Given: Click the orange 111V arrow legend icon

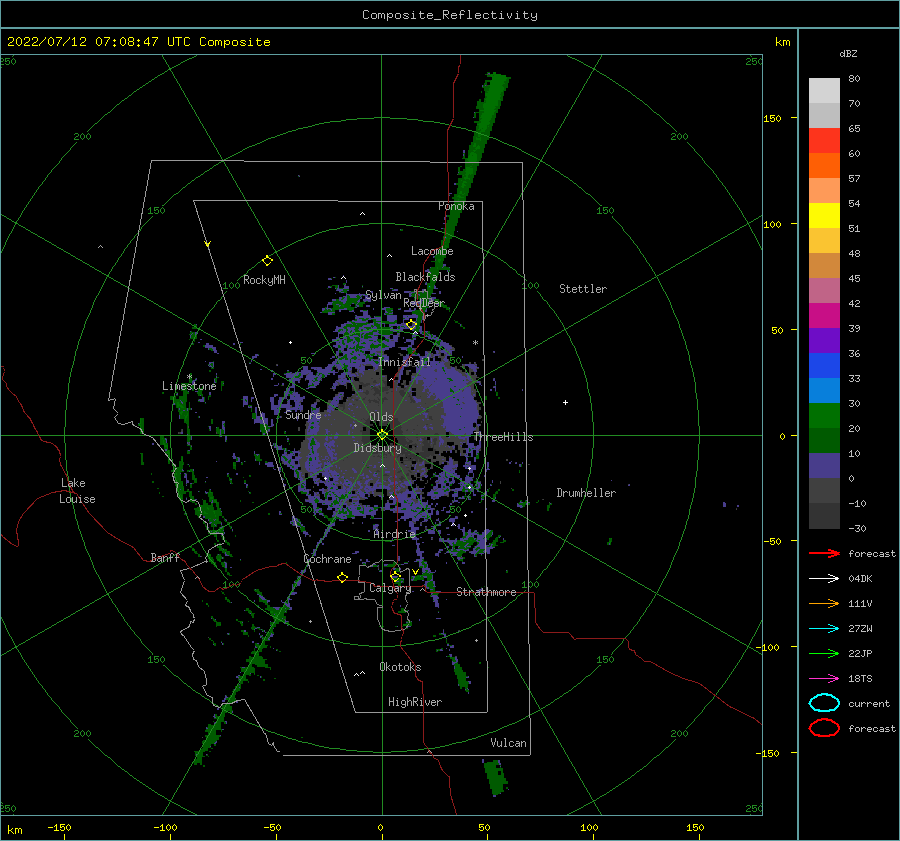Looking at the screenshot, I should [x=824, y=603].
